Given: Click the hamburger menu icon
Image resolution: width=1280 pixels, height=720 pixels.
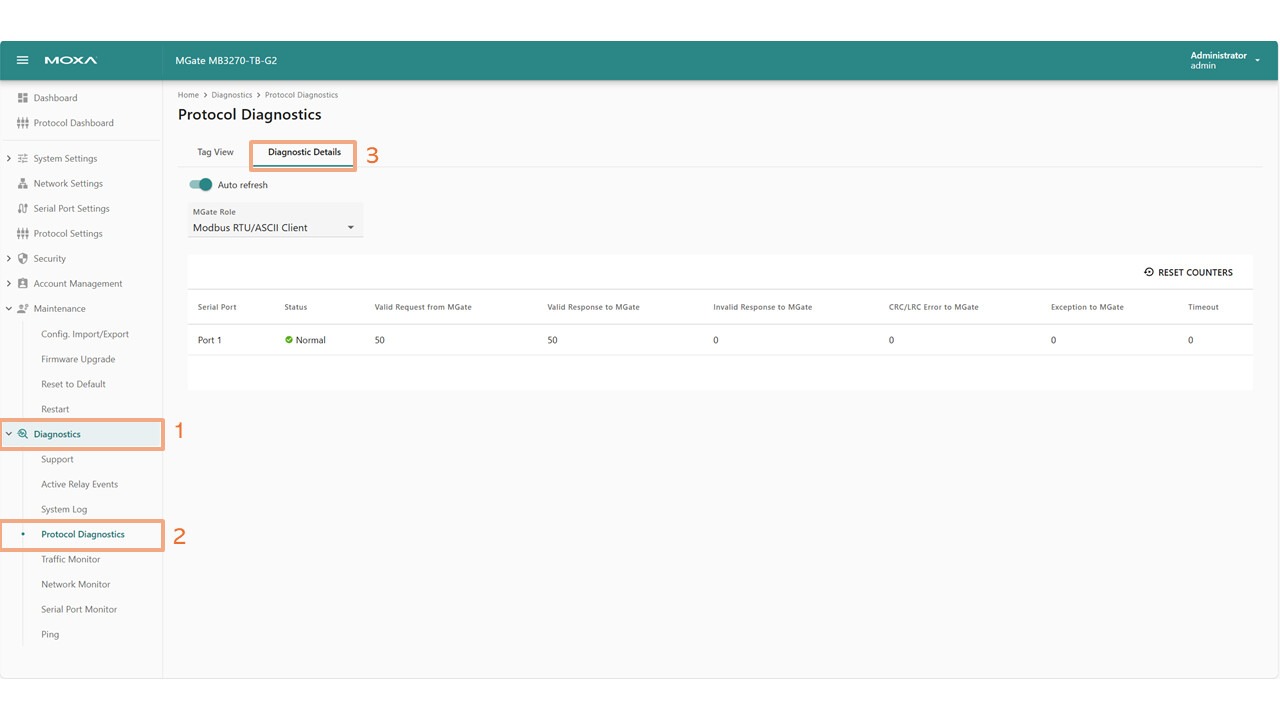Looking at the screenshot, I should [x=23, y=60].
